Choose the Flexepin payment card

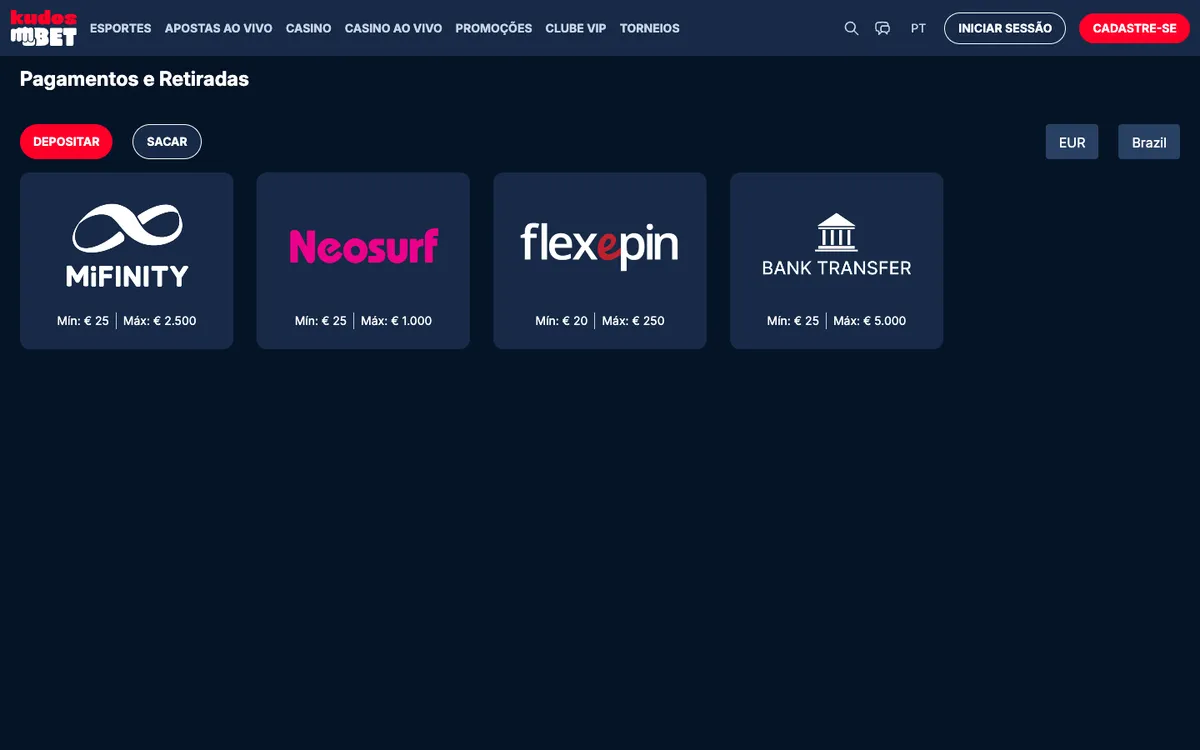(x=600, y=261)
